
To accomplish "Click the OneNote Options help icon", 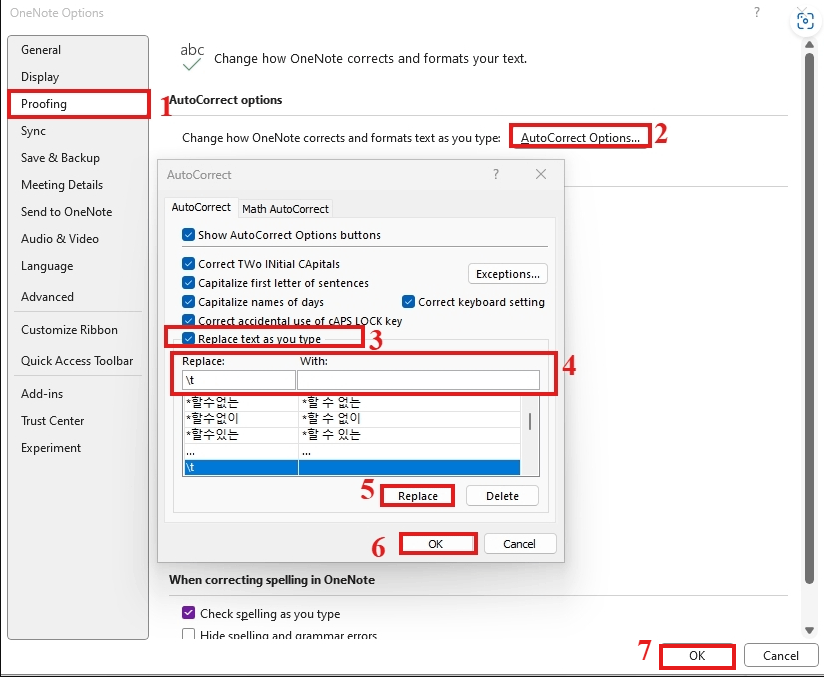I will [x=757, y=13].
